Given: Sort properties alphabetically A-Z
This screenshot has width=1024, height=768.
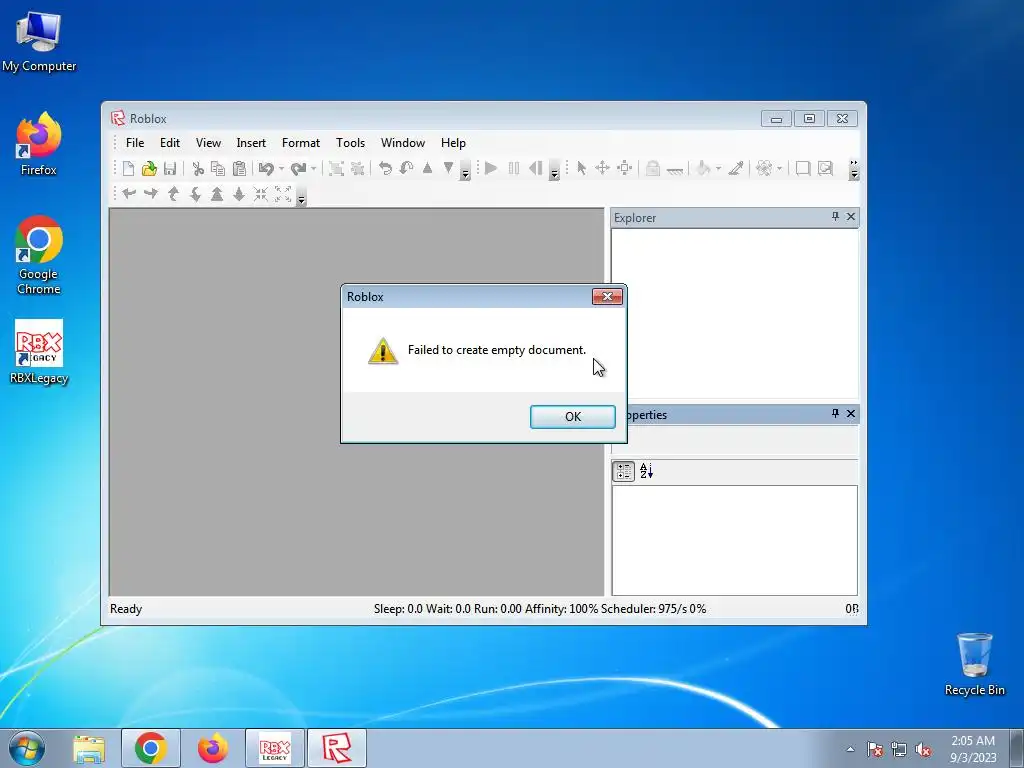Looking at the screenshot, I should point(647,471).
